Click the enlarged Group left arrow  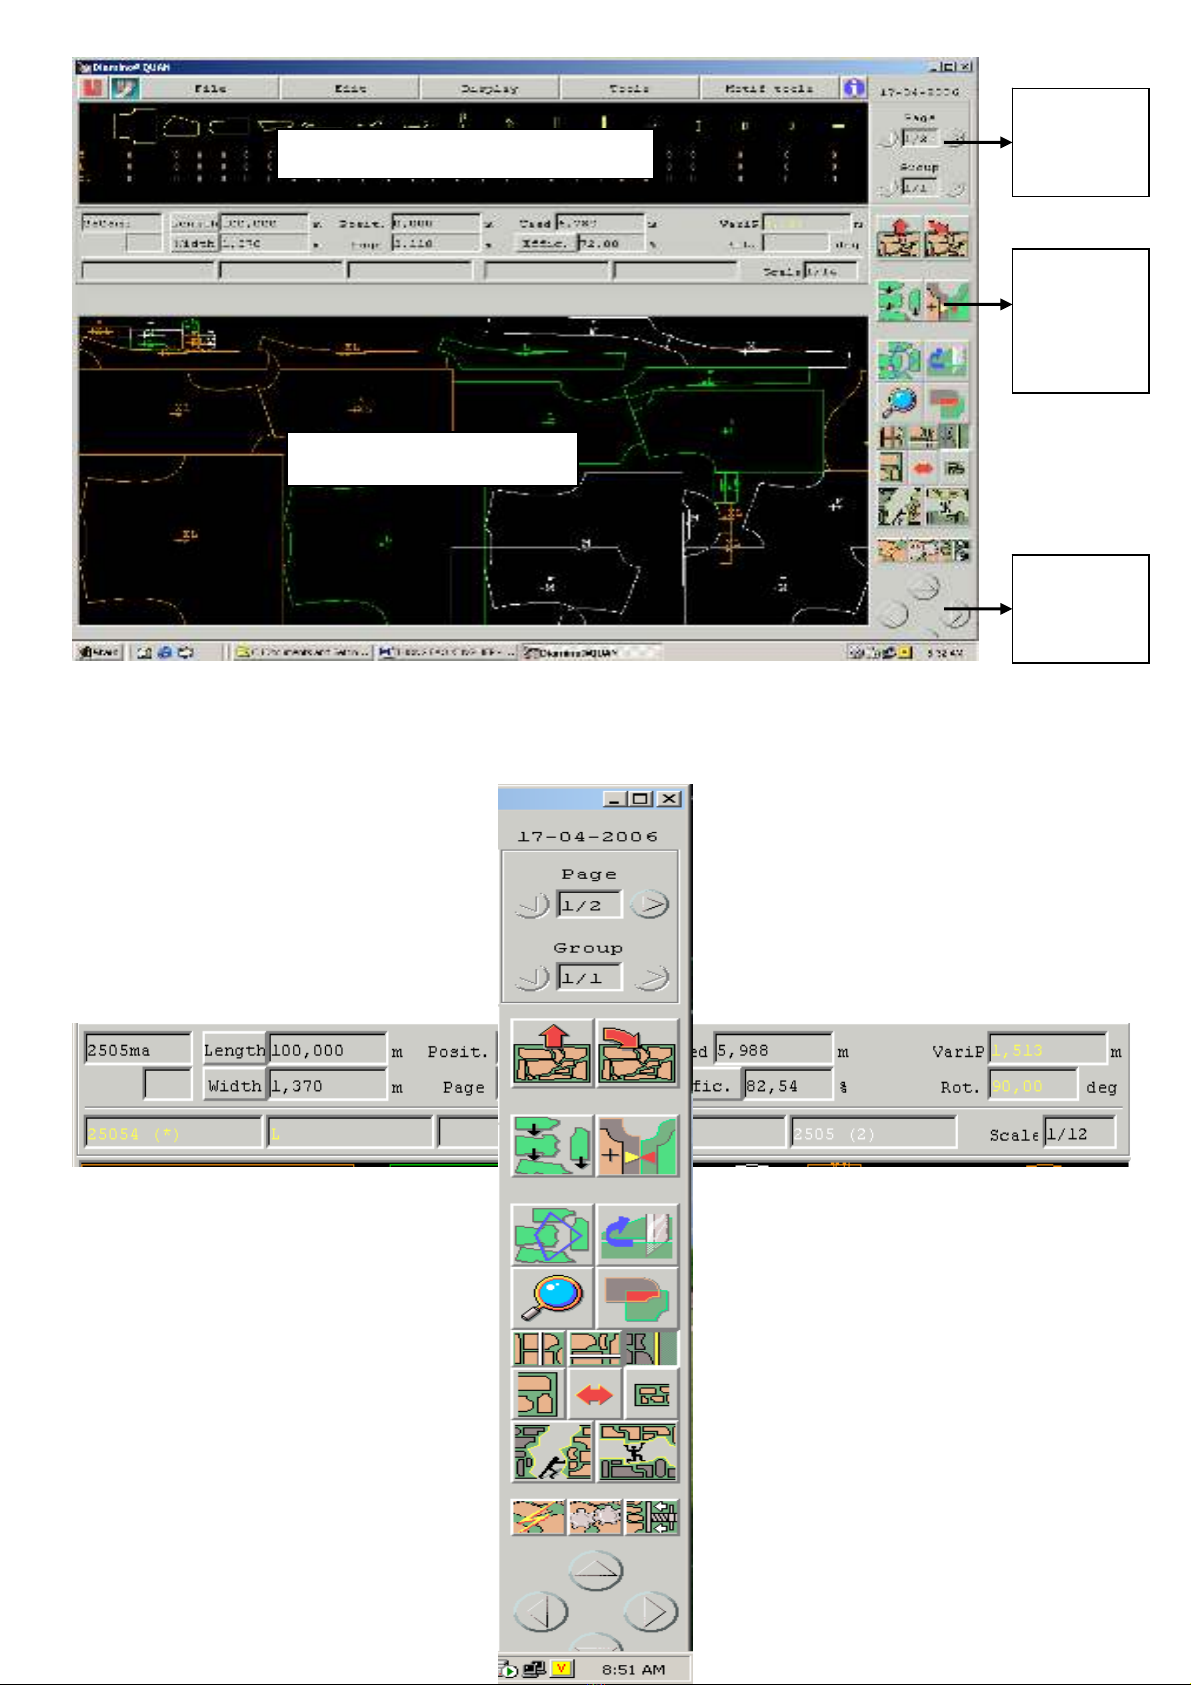tap(532, 977)
